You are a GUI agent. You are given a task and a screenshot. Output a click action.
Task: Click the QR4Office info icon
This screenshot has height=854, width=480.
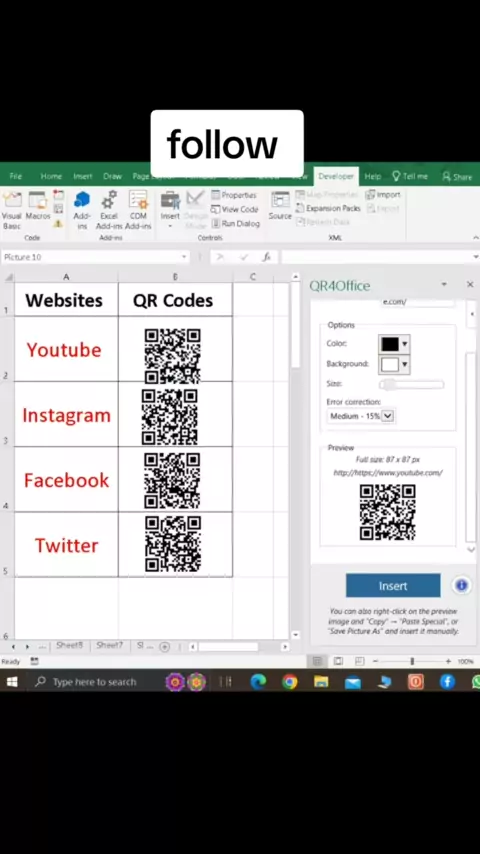461,585
